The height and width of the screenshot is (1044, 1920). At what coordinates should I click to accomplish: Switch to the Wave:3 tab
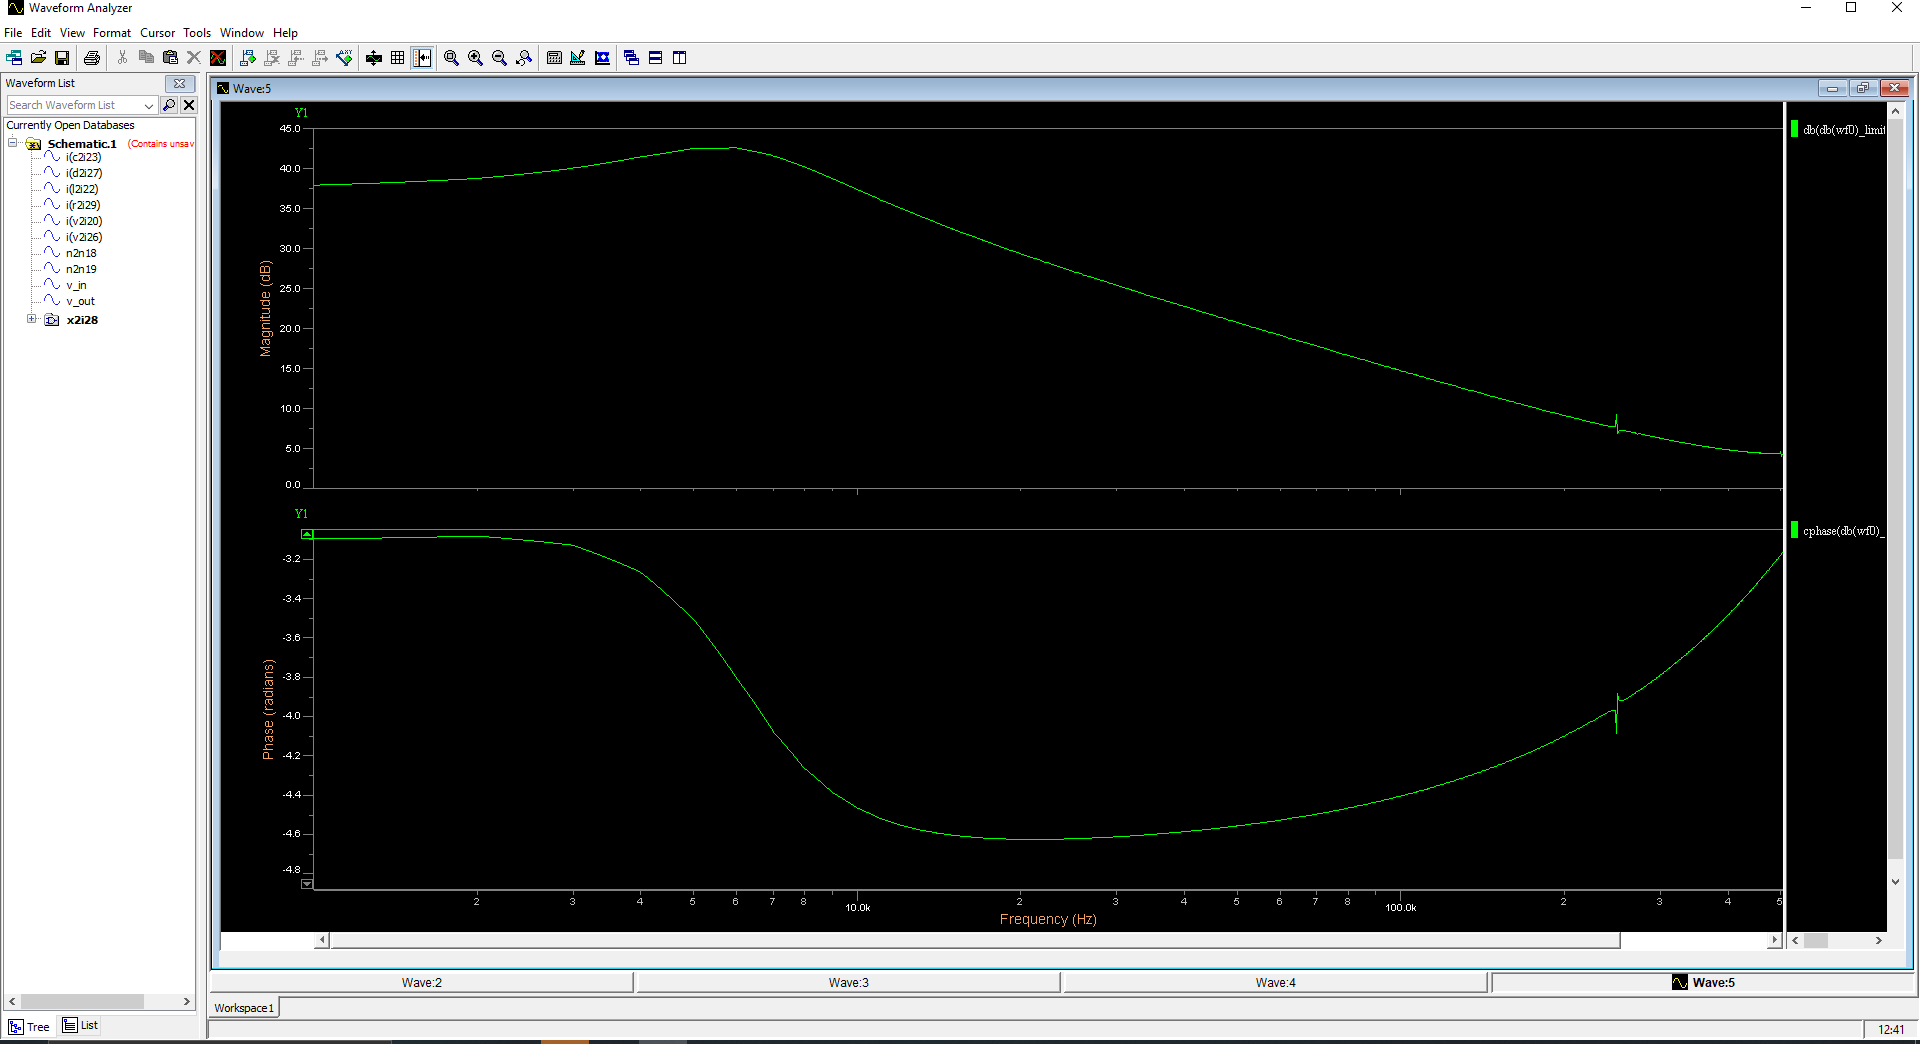tap(848, 983)
